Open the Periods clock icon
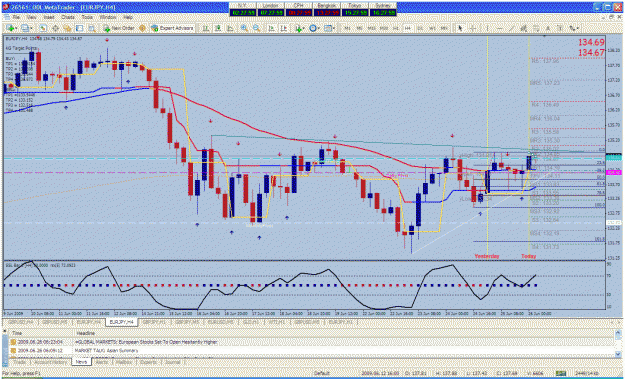The image size is (625, 379). tap(313, 28)
